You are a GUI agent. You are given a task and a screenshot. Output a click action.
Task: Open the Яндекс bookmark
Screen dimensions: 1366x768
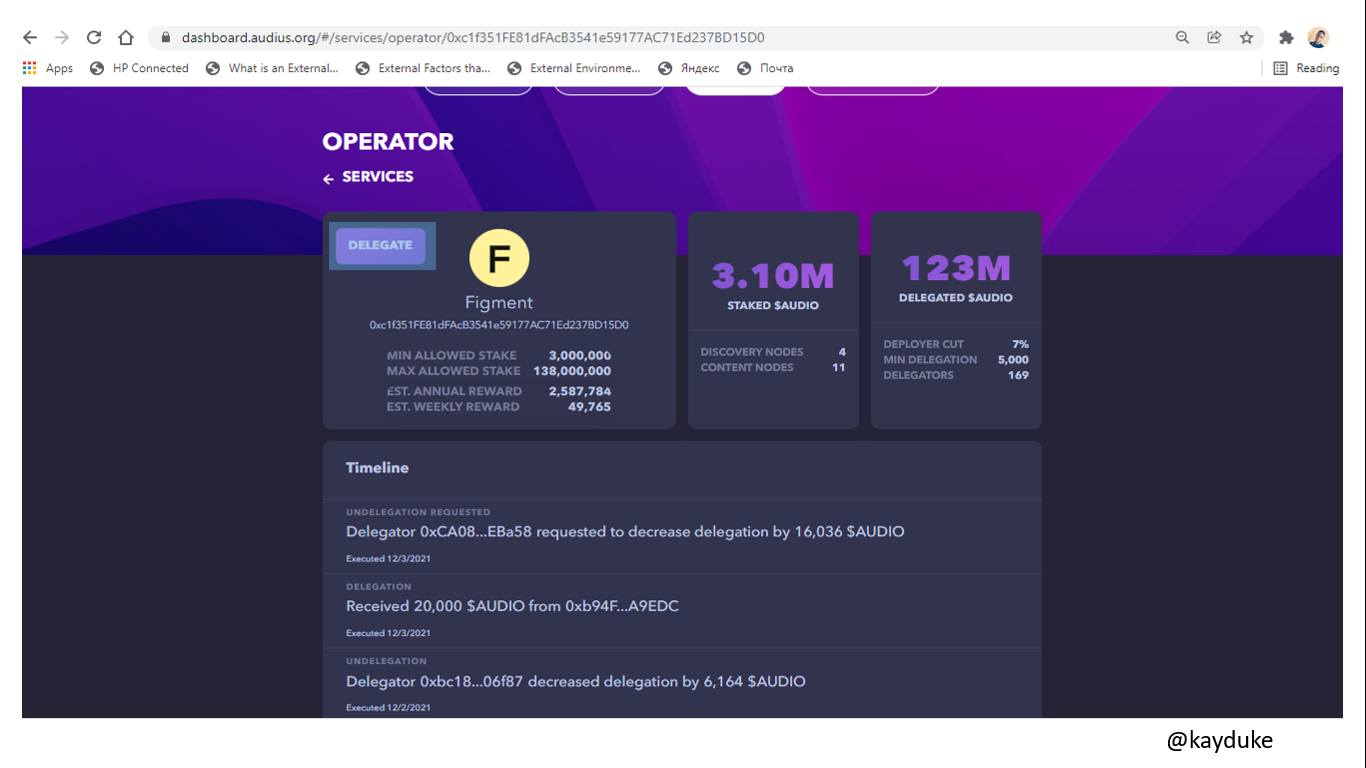(689, 68)
